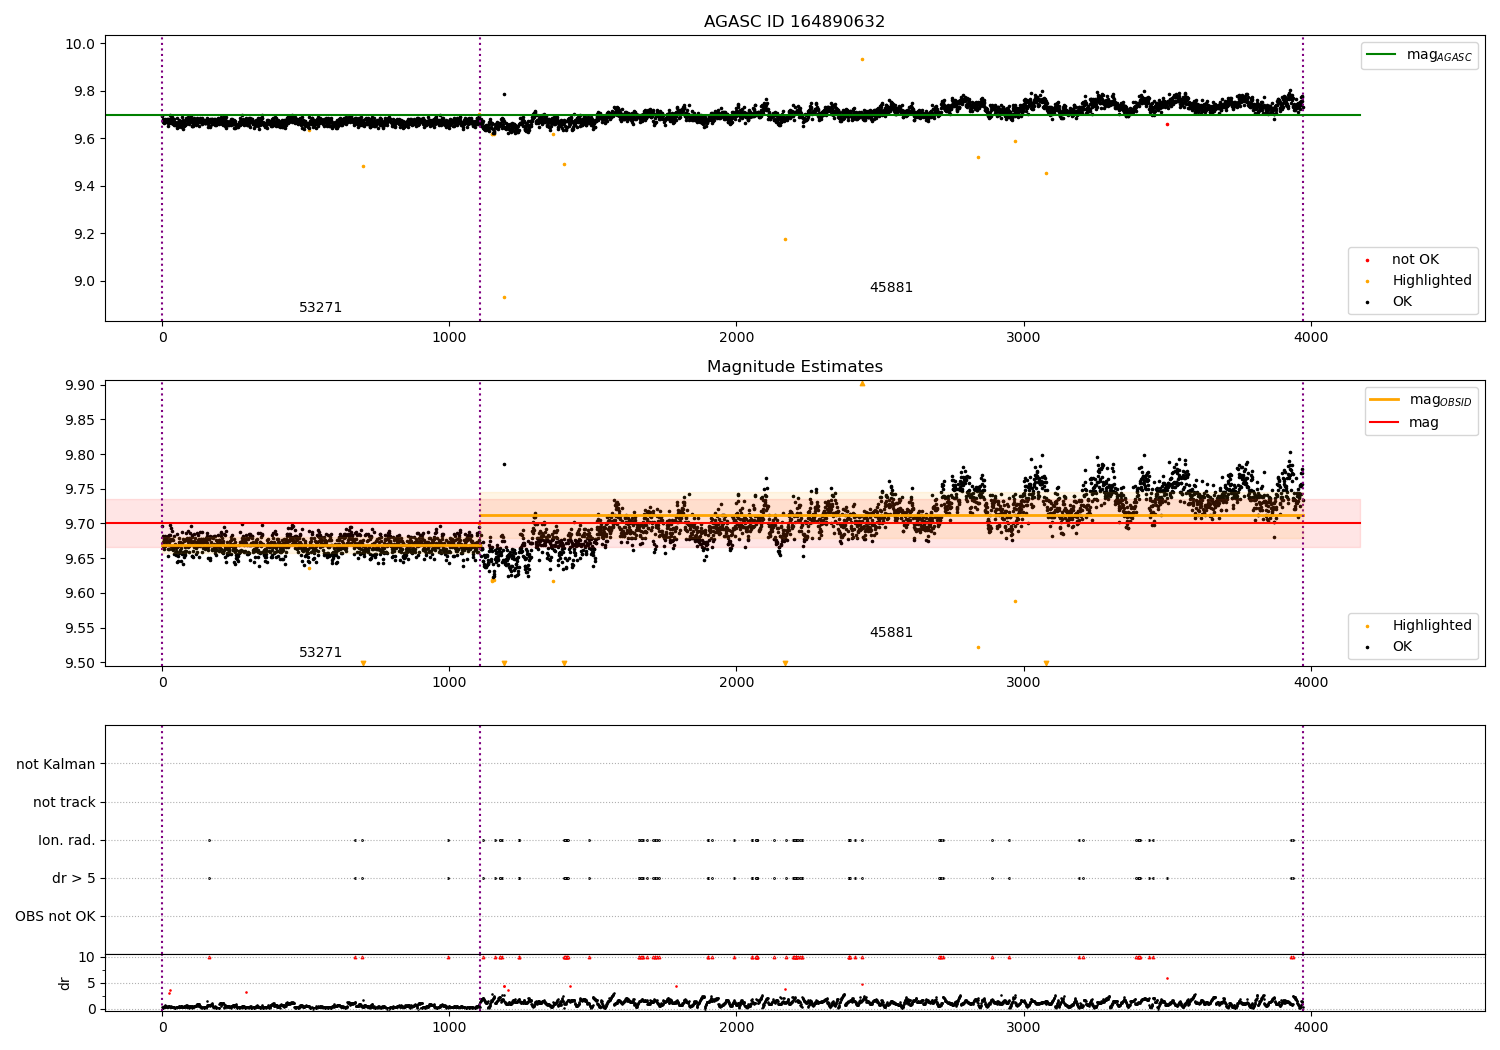Click the orange line swatch beside mag OBSID
The image size is (1500, 1050).
(x=1384, y=400)
